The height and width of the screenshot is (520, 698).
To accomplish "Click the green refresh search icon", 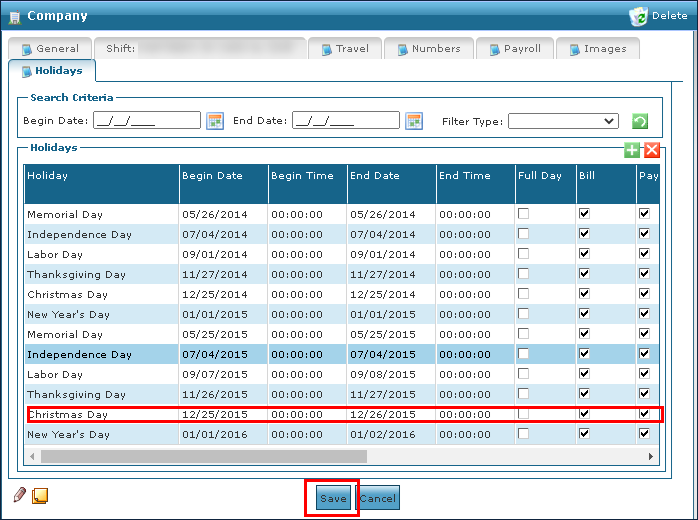I will pos(640,121).
